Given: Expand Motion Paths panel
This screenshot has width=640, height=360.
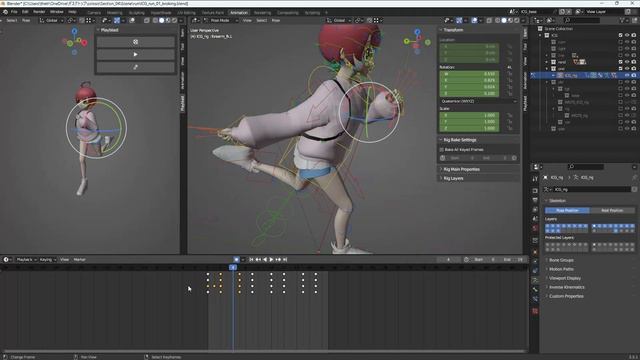Looking at the screenshot, I should (x=561, y=269).
